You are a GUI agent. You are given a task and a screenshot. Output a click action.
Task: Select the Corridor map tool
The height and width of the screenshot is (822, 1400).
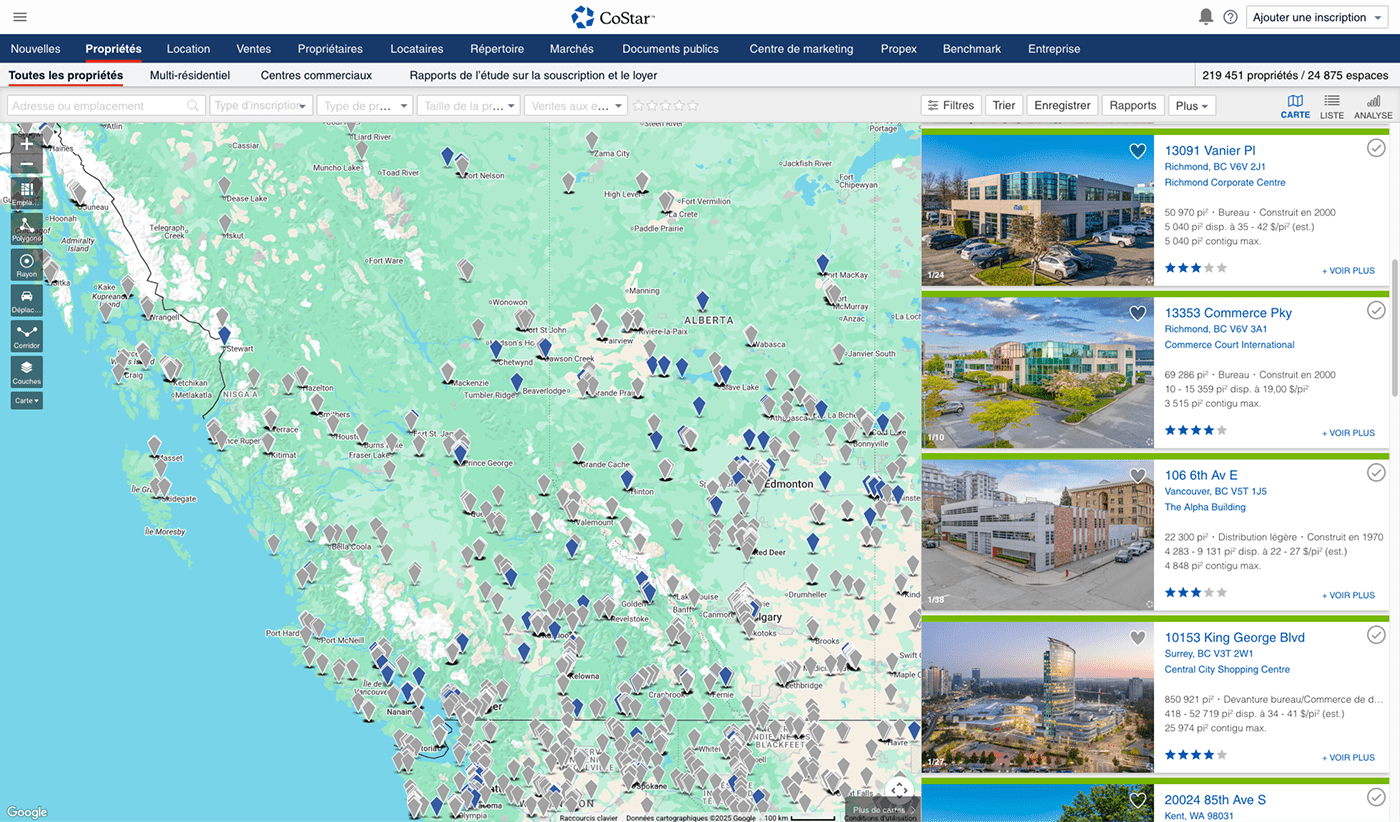click(26, 335)
